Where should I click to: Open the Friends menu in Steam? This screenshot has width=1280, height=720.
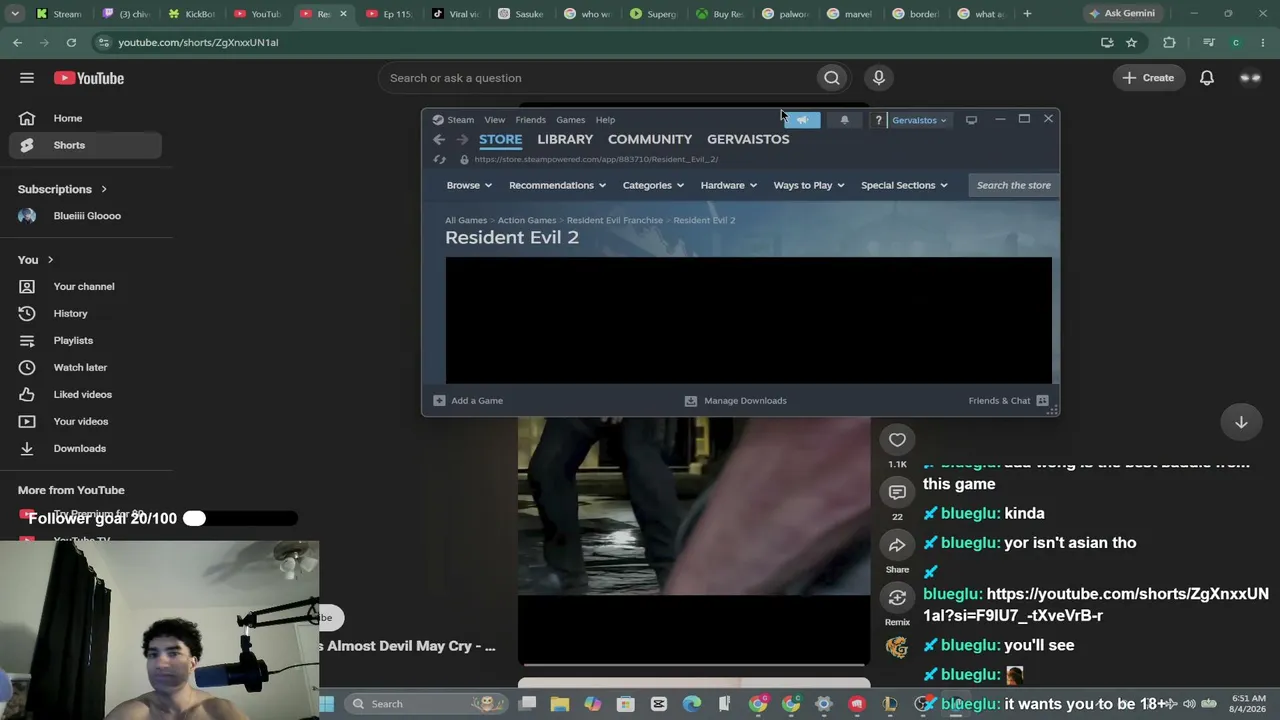pyautogui.click(x=530, y=120)
